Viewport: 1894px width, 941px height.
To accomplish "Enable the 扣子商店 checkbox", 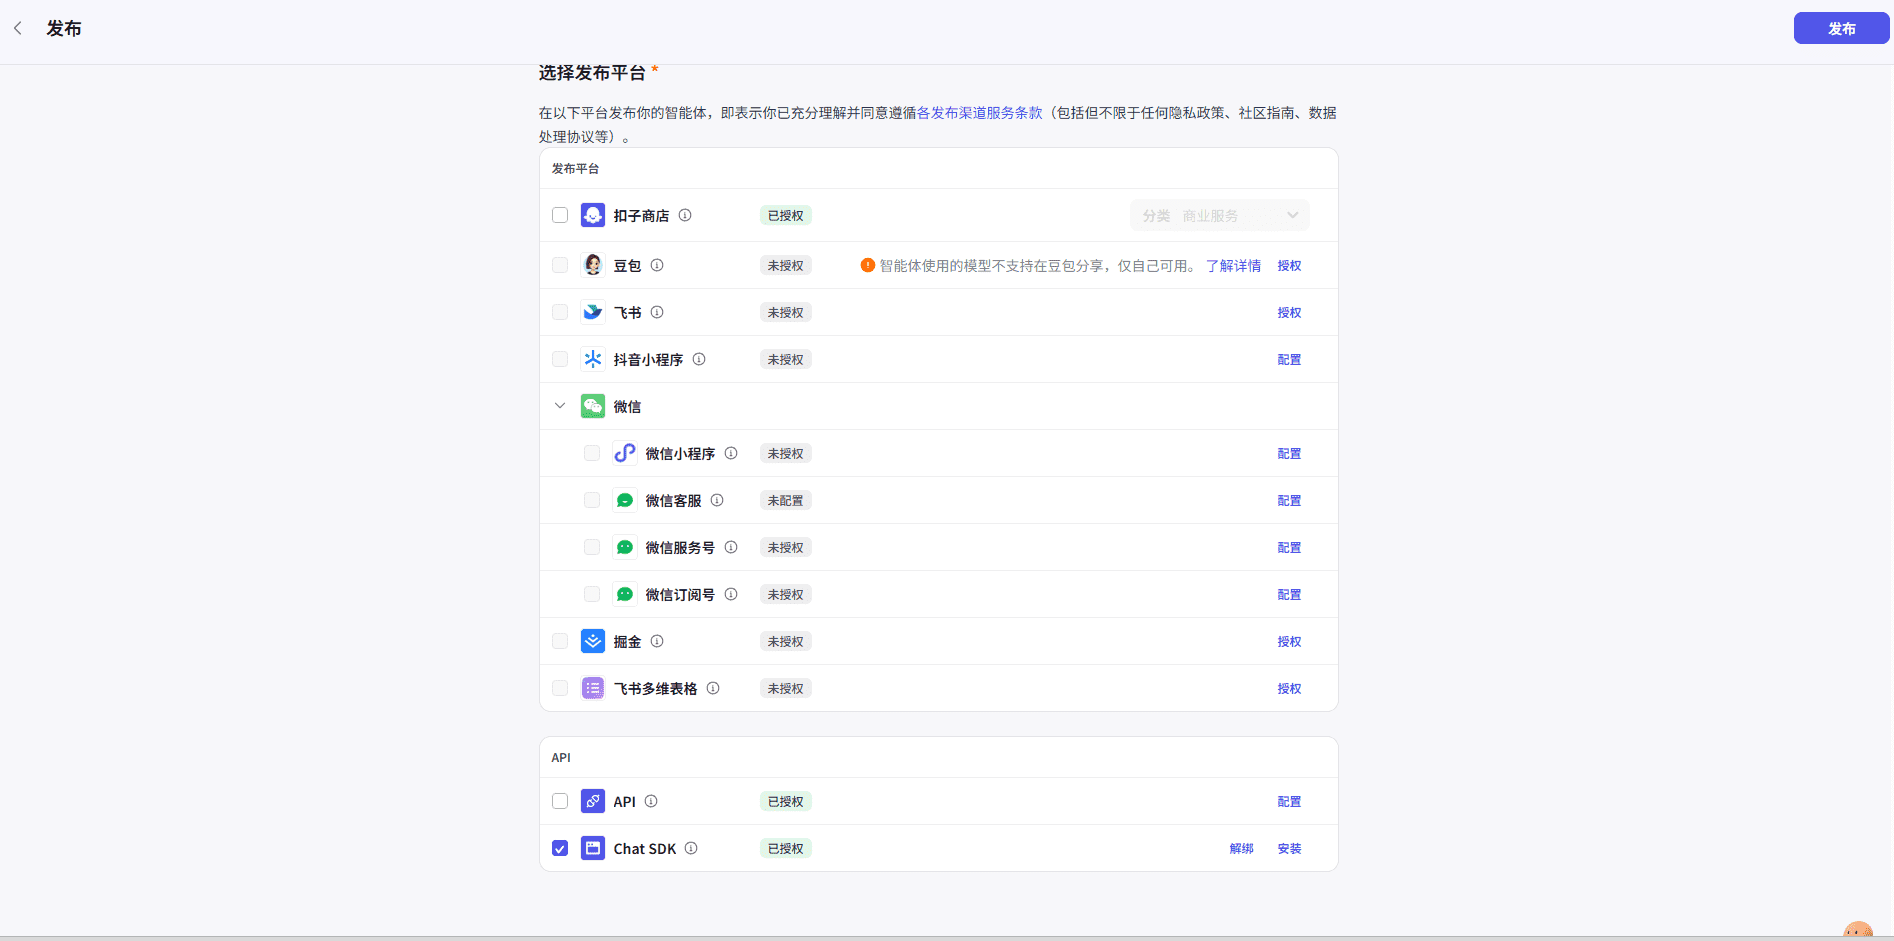I will [560, 216].
